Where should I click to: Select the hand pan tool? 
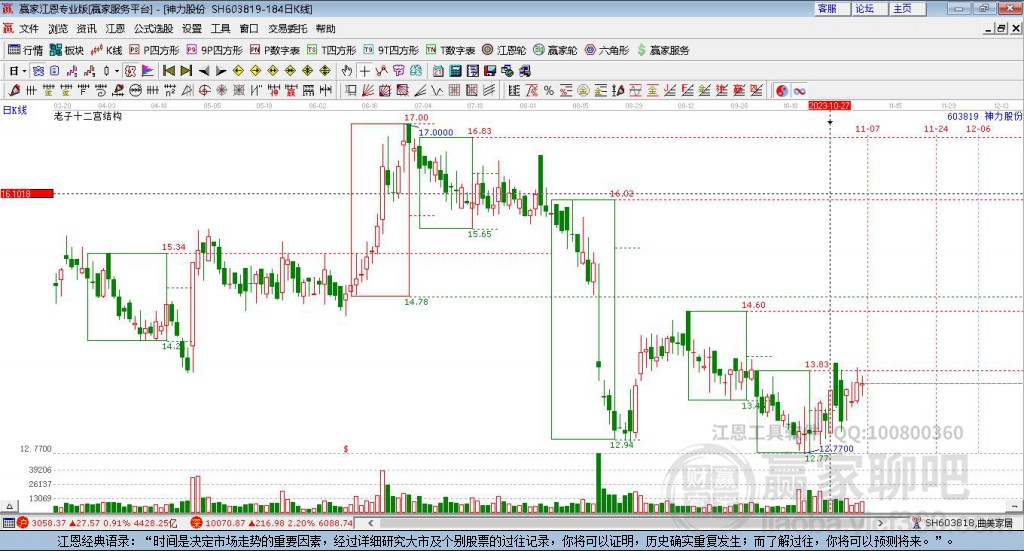click(x=346, y=71)
